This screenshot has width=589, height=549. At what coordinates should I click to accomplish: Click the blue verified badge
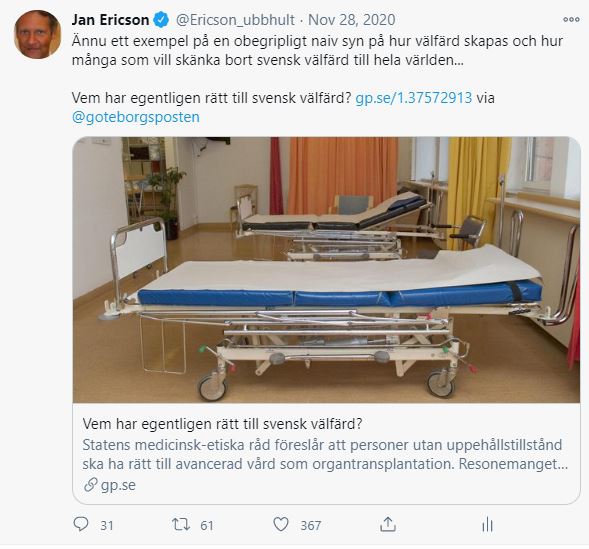(x=162, y=20)
